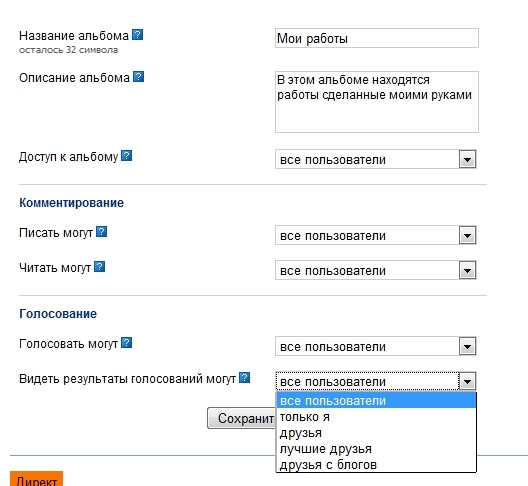Click the Сохранить button

click(242, 418)
